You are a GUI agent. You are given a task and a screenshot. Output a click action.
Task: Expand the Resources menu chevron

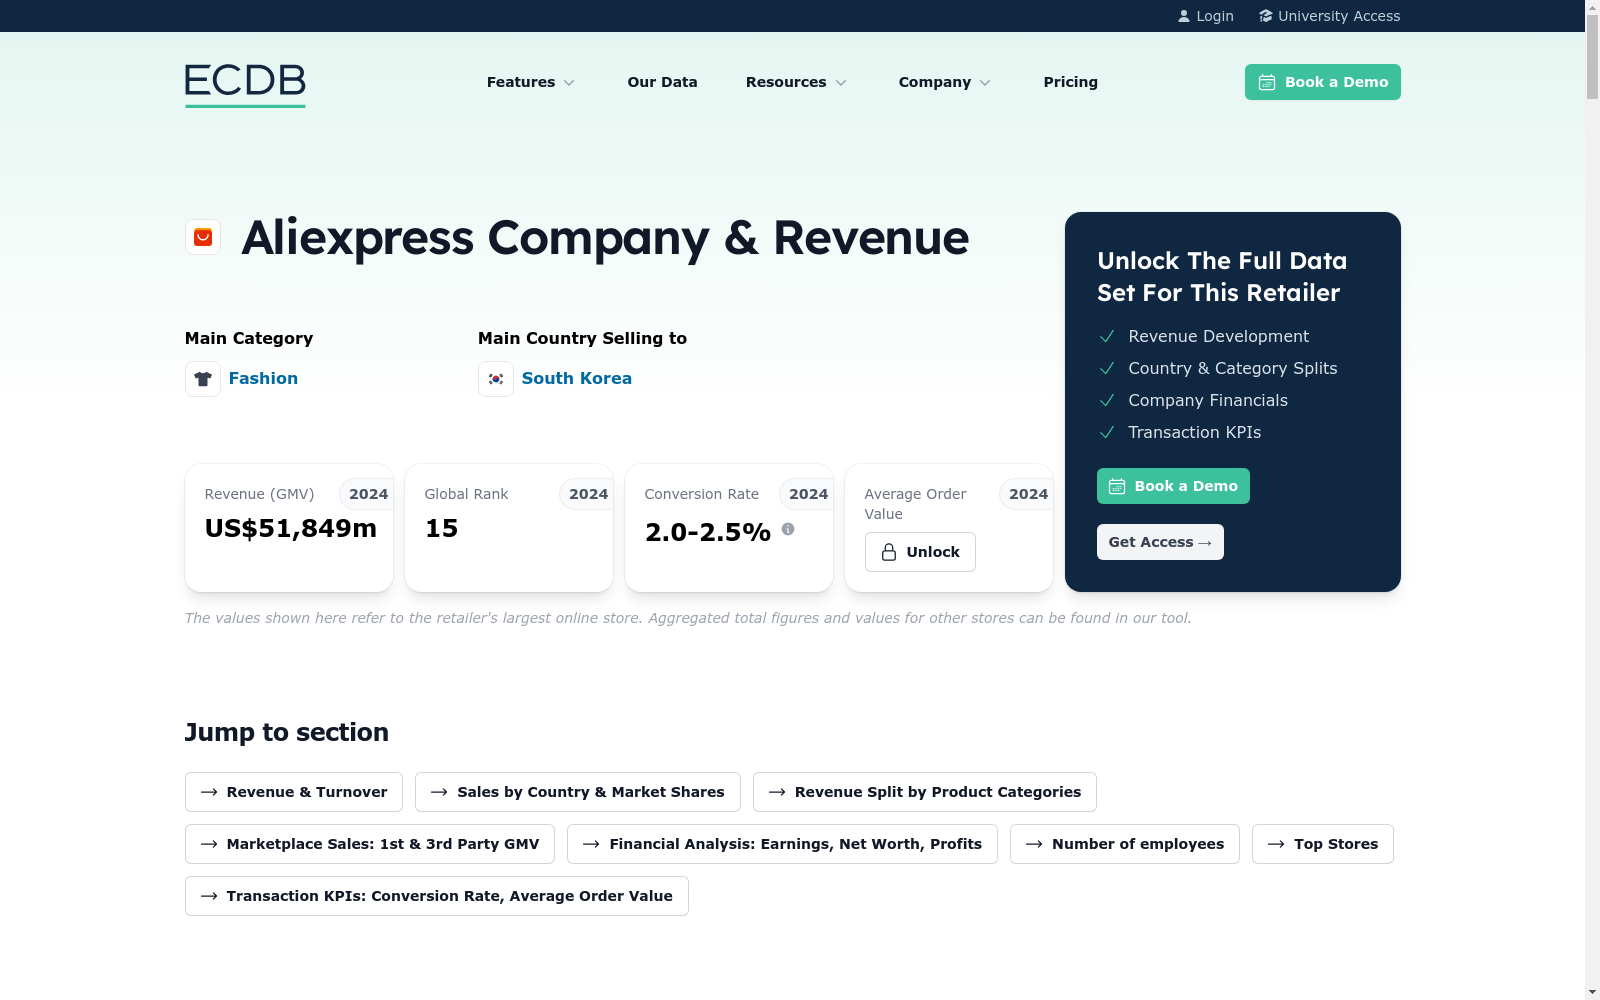coord(841,83)
